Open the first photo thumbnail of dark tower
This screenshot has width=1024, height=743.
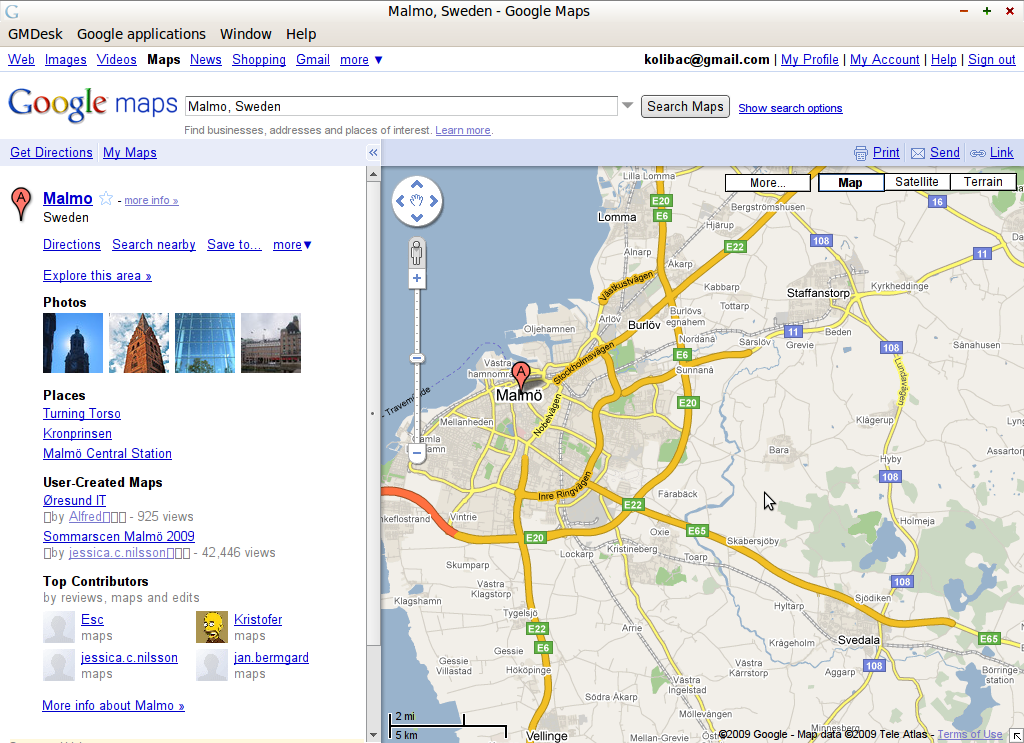[73, 343]
